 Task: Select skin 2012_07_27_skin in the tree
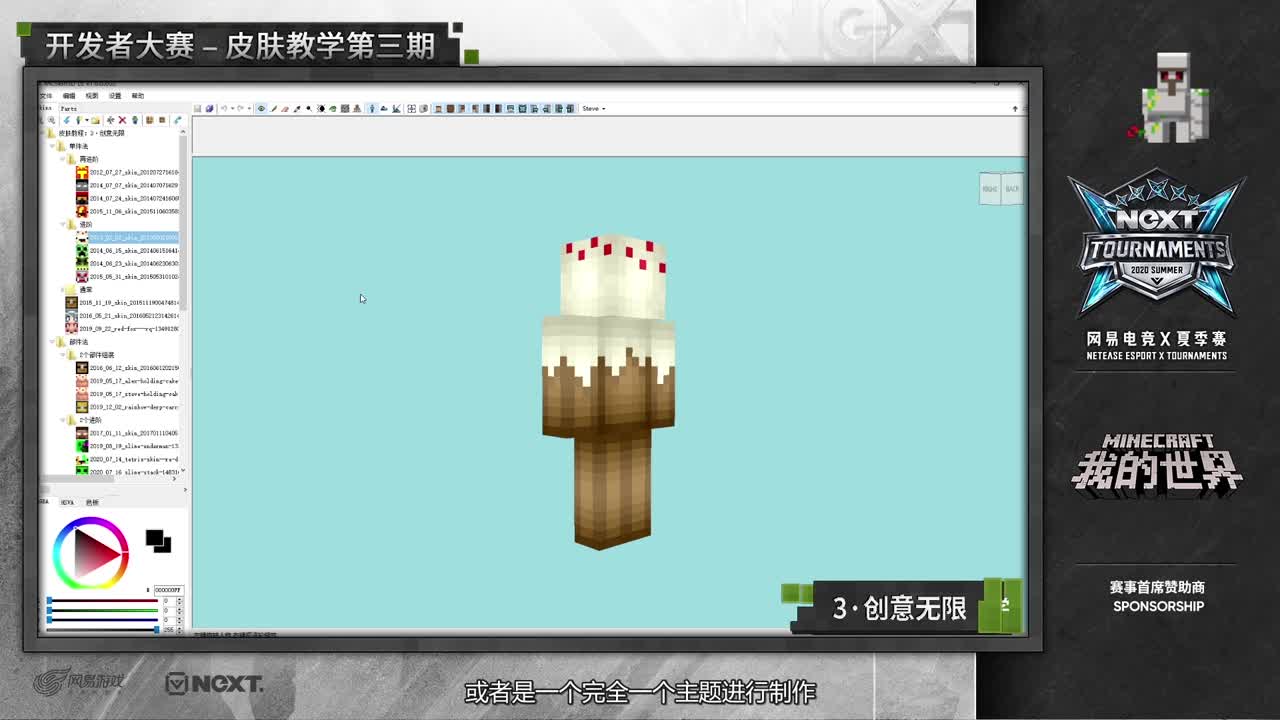(x=128, y=172)
